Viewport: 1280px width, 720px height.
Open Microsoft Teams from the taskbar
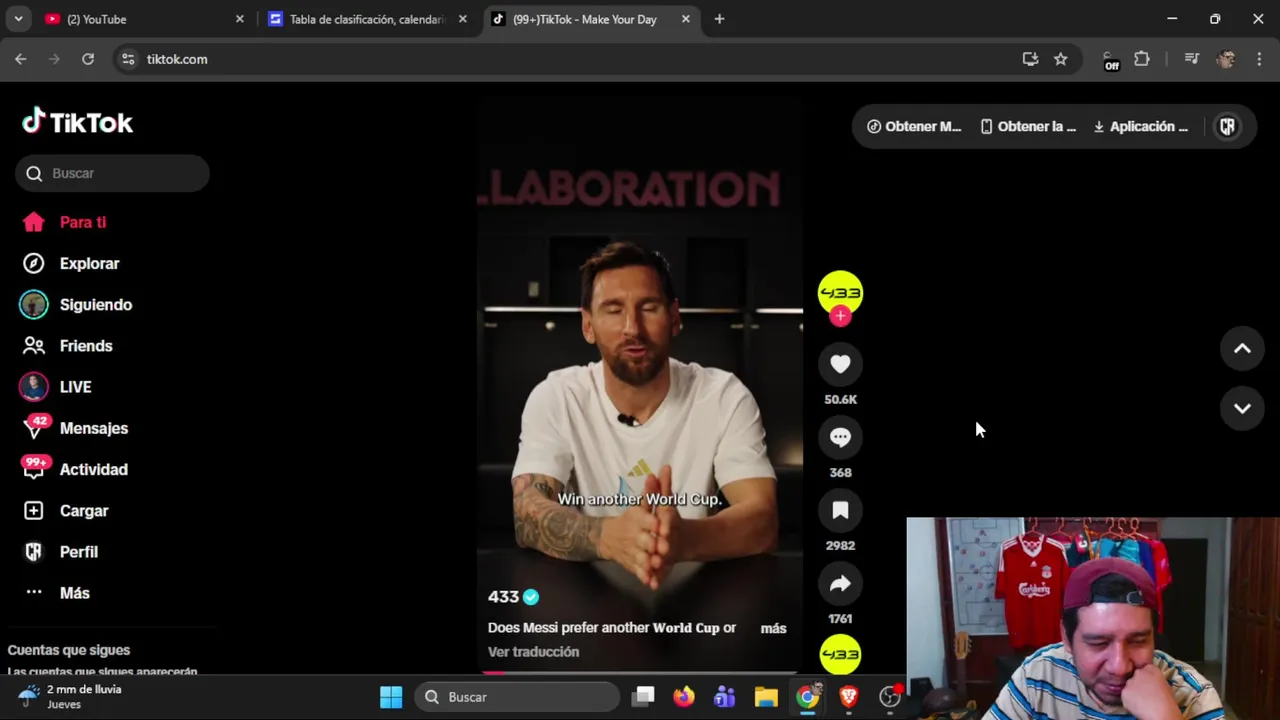(725, 697)
